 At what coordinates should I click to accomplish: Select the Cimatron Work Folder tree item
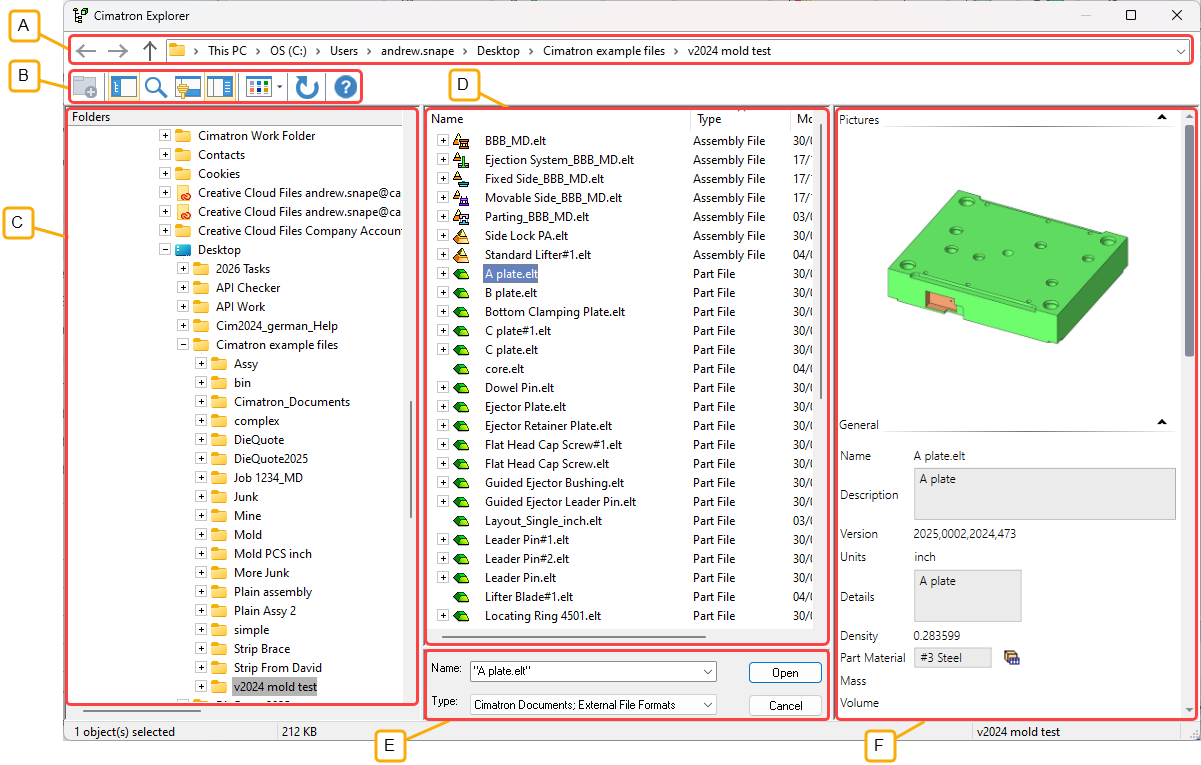coord(256,136)
